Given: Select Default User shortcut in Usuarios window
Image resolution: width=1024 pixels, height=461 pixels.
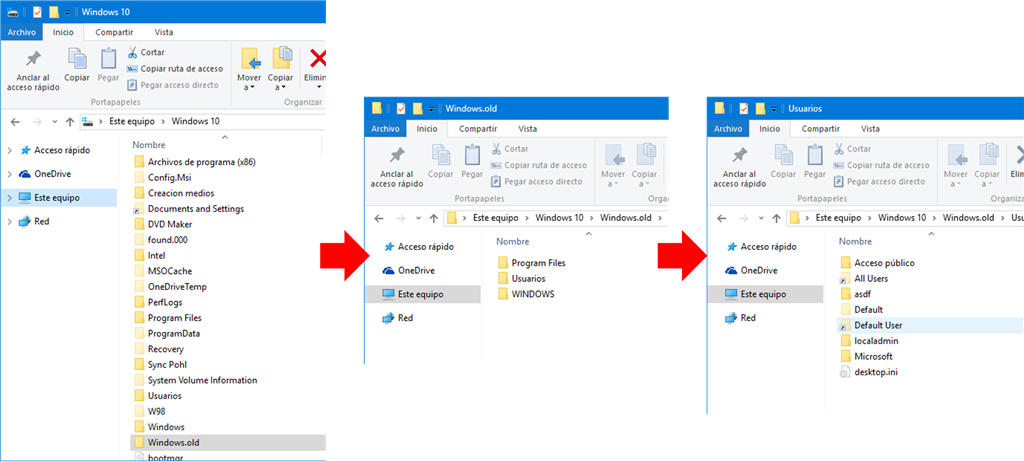Looking at the screenshot, I should click(x=930, y=325).
